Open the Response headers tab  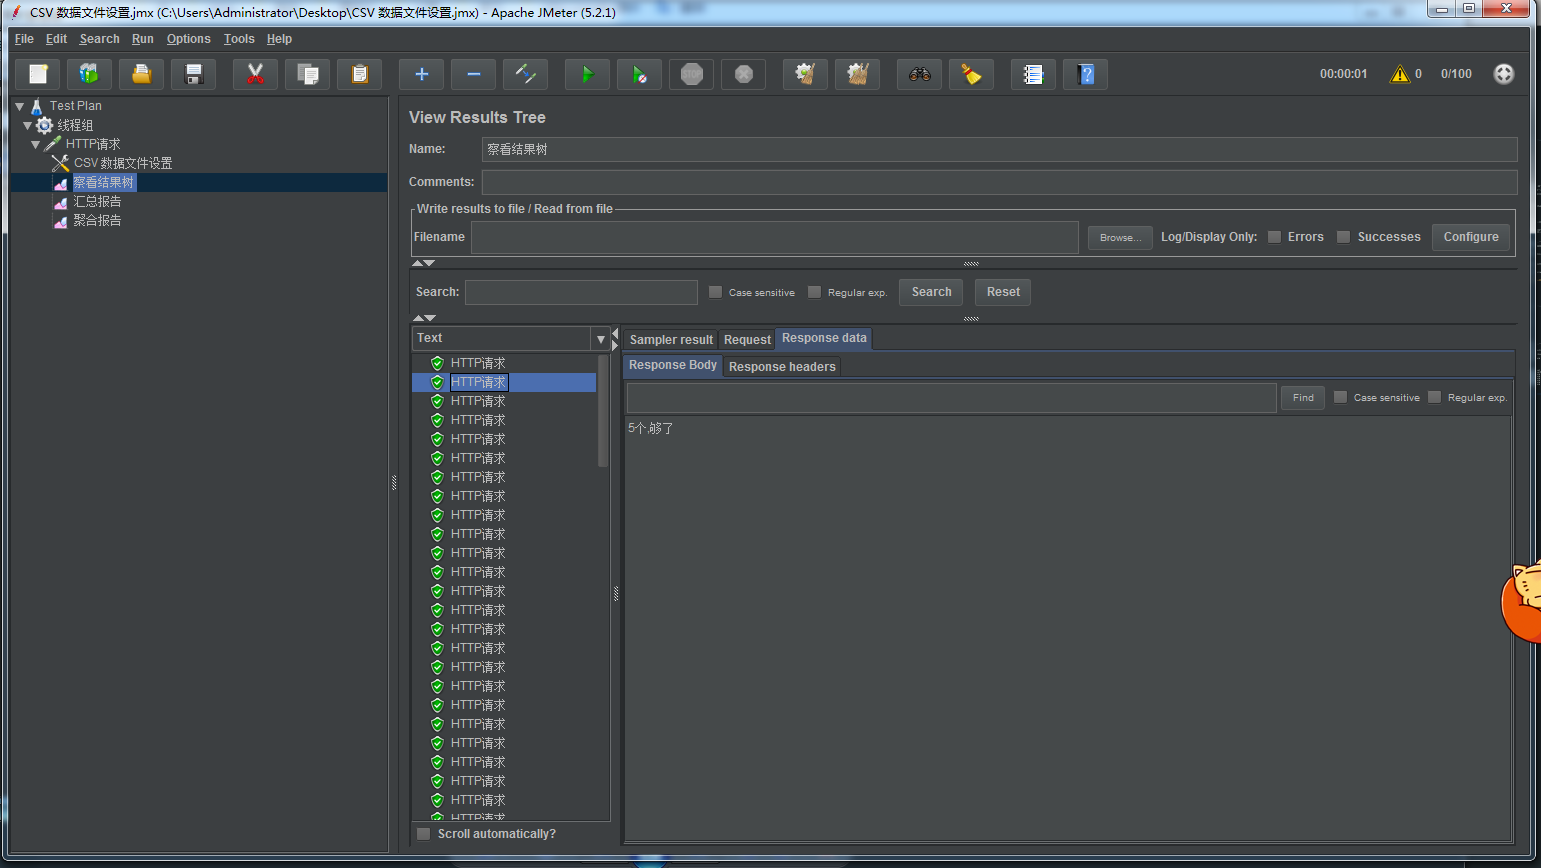[x=782, y=367]
